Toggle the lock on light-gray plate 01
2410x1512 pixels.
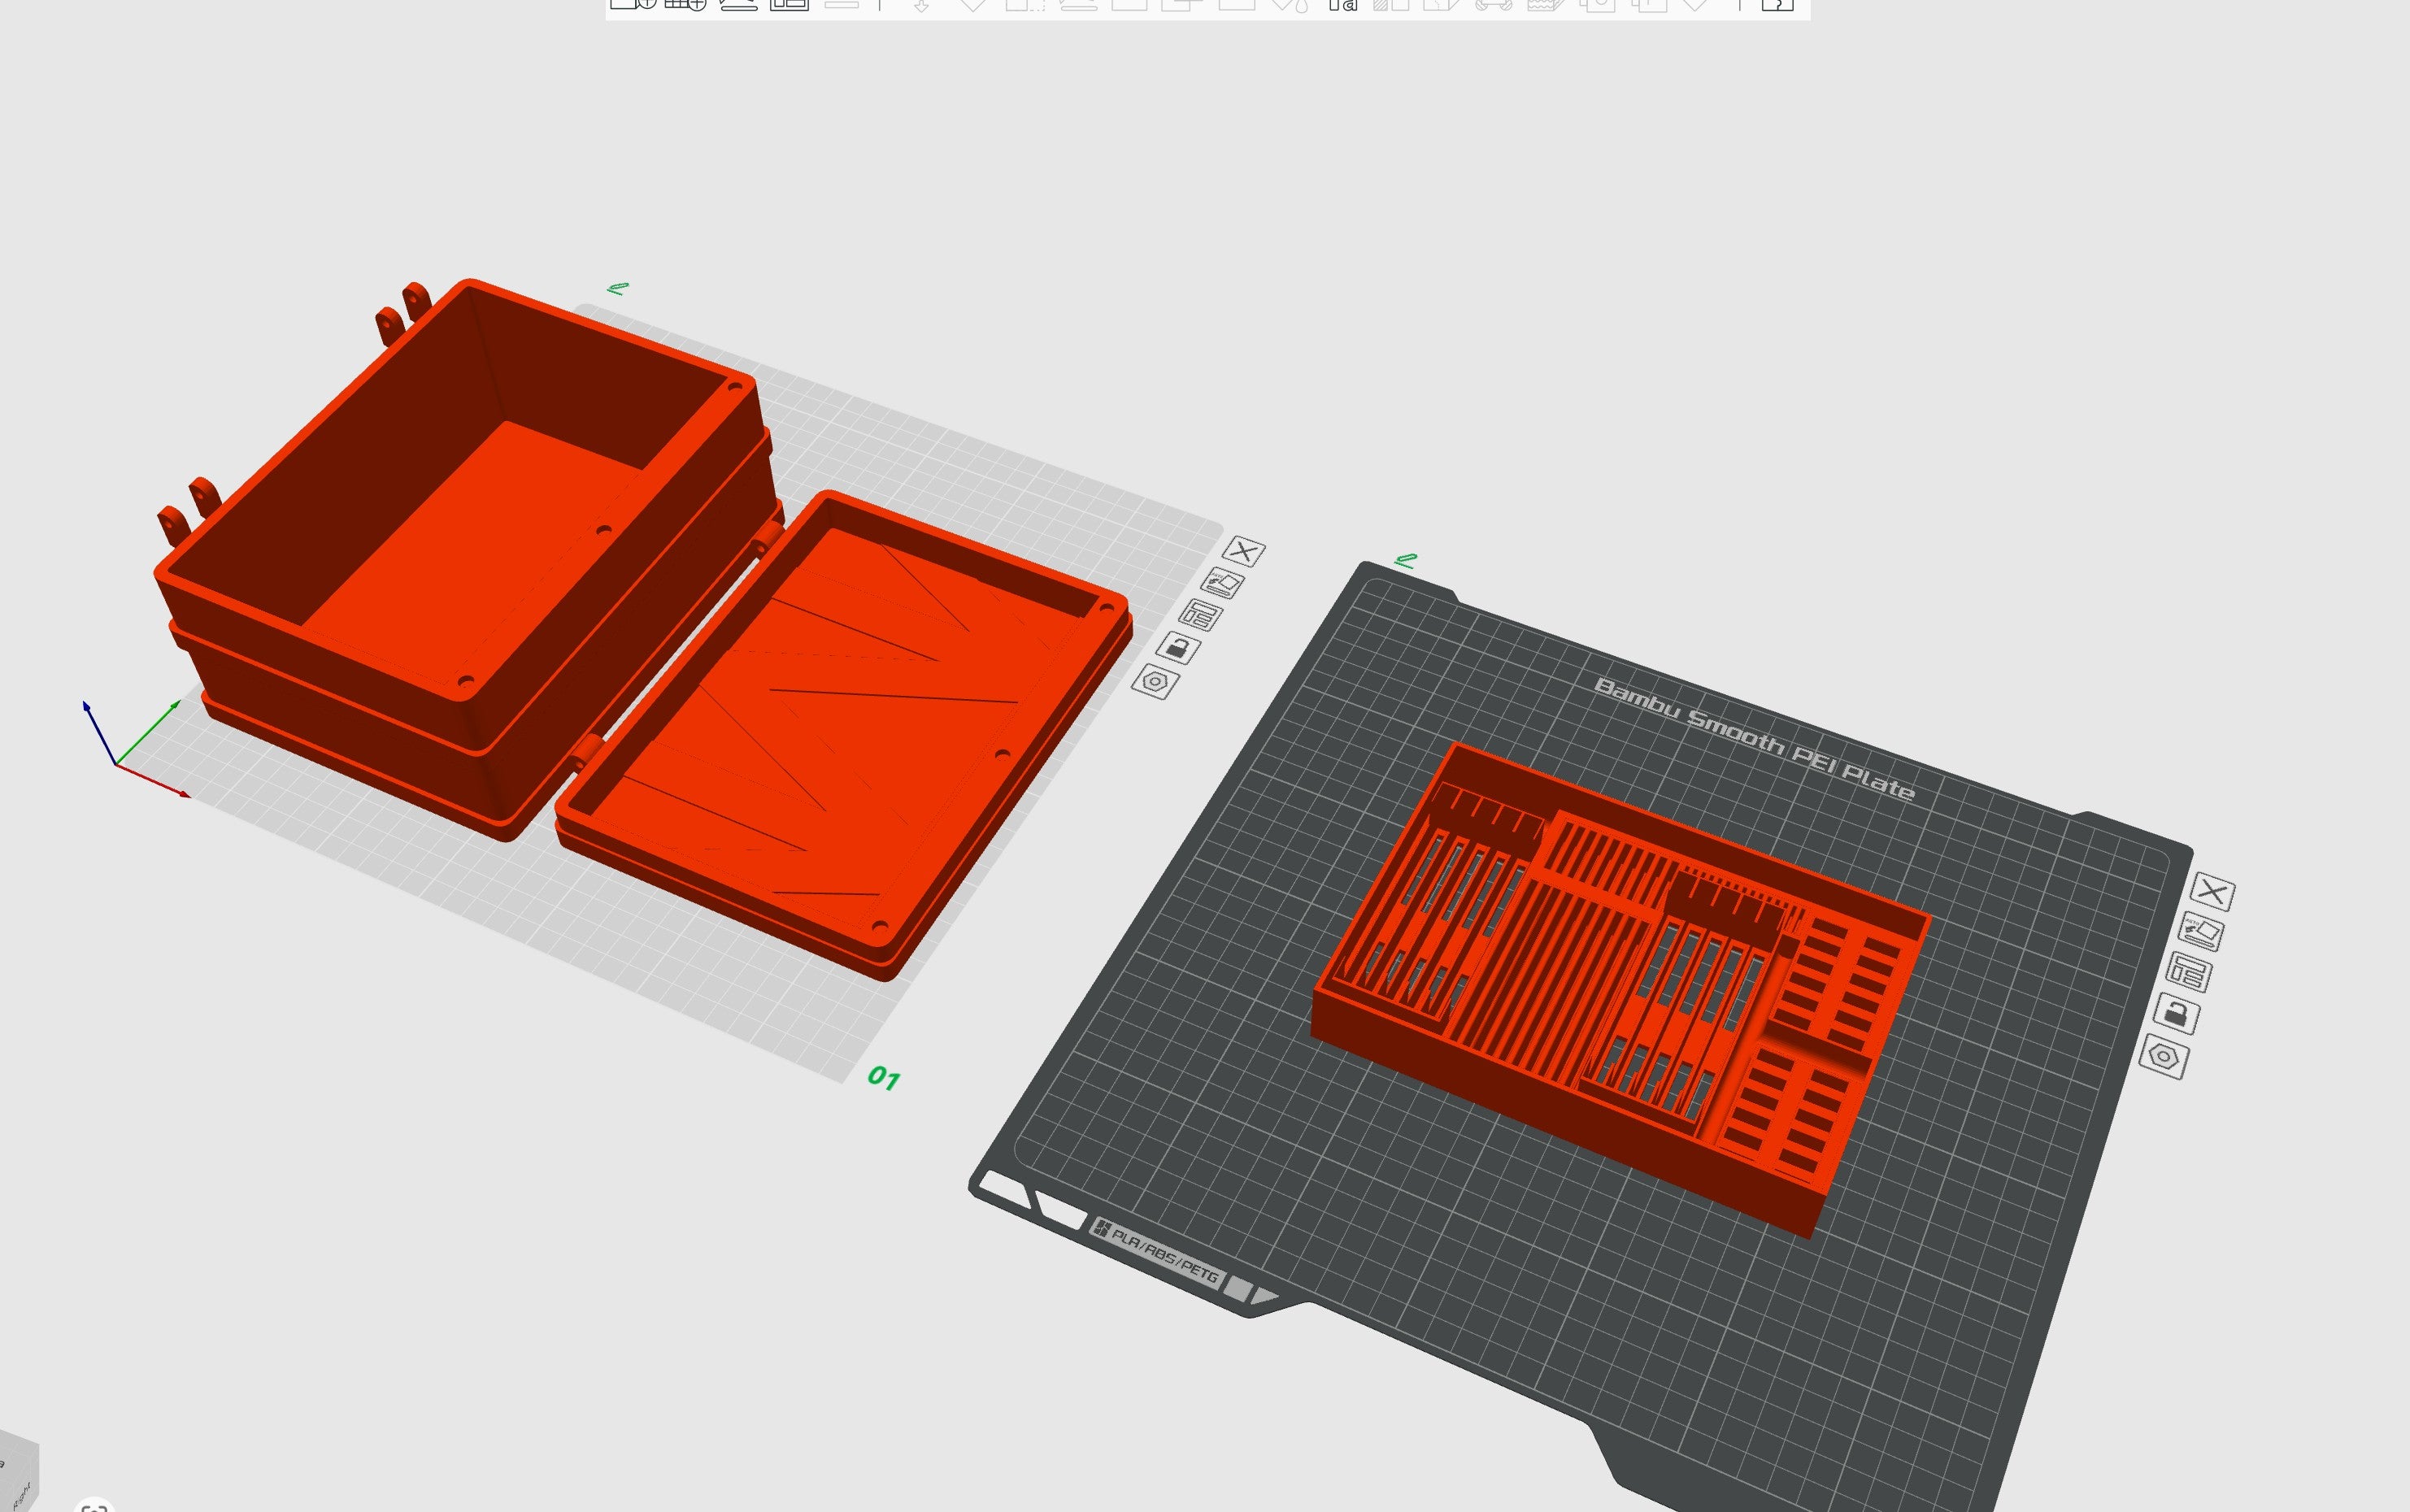pyautogui.click(x=1178, y=648)
